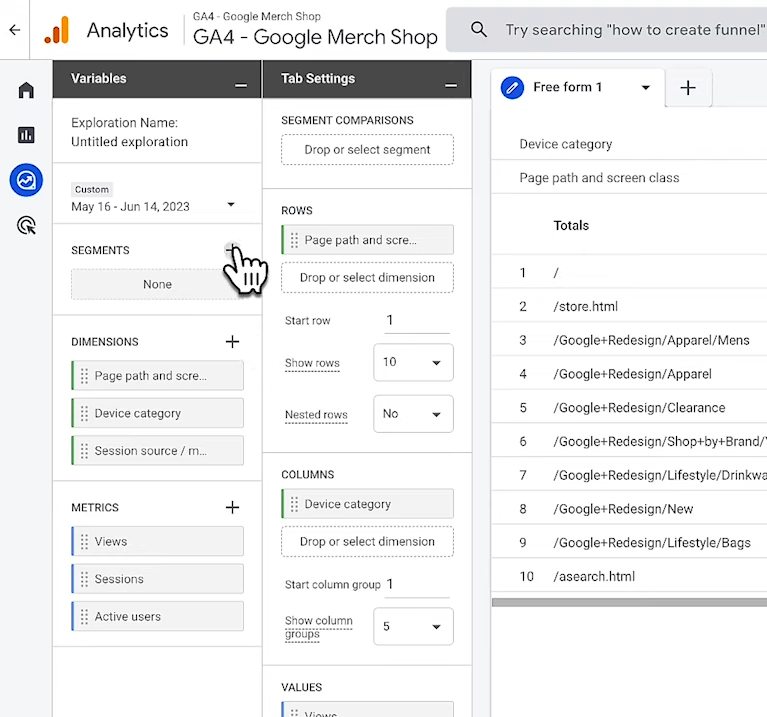
Task: Minimize the Tab Settings panel
Action: coord(451,86)
